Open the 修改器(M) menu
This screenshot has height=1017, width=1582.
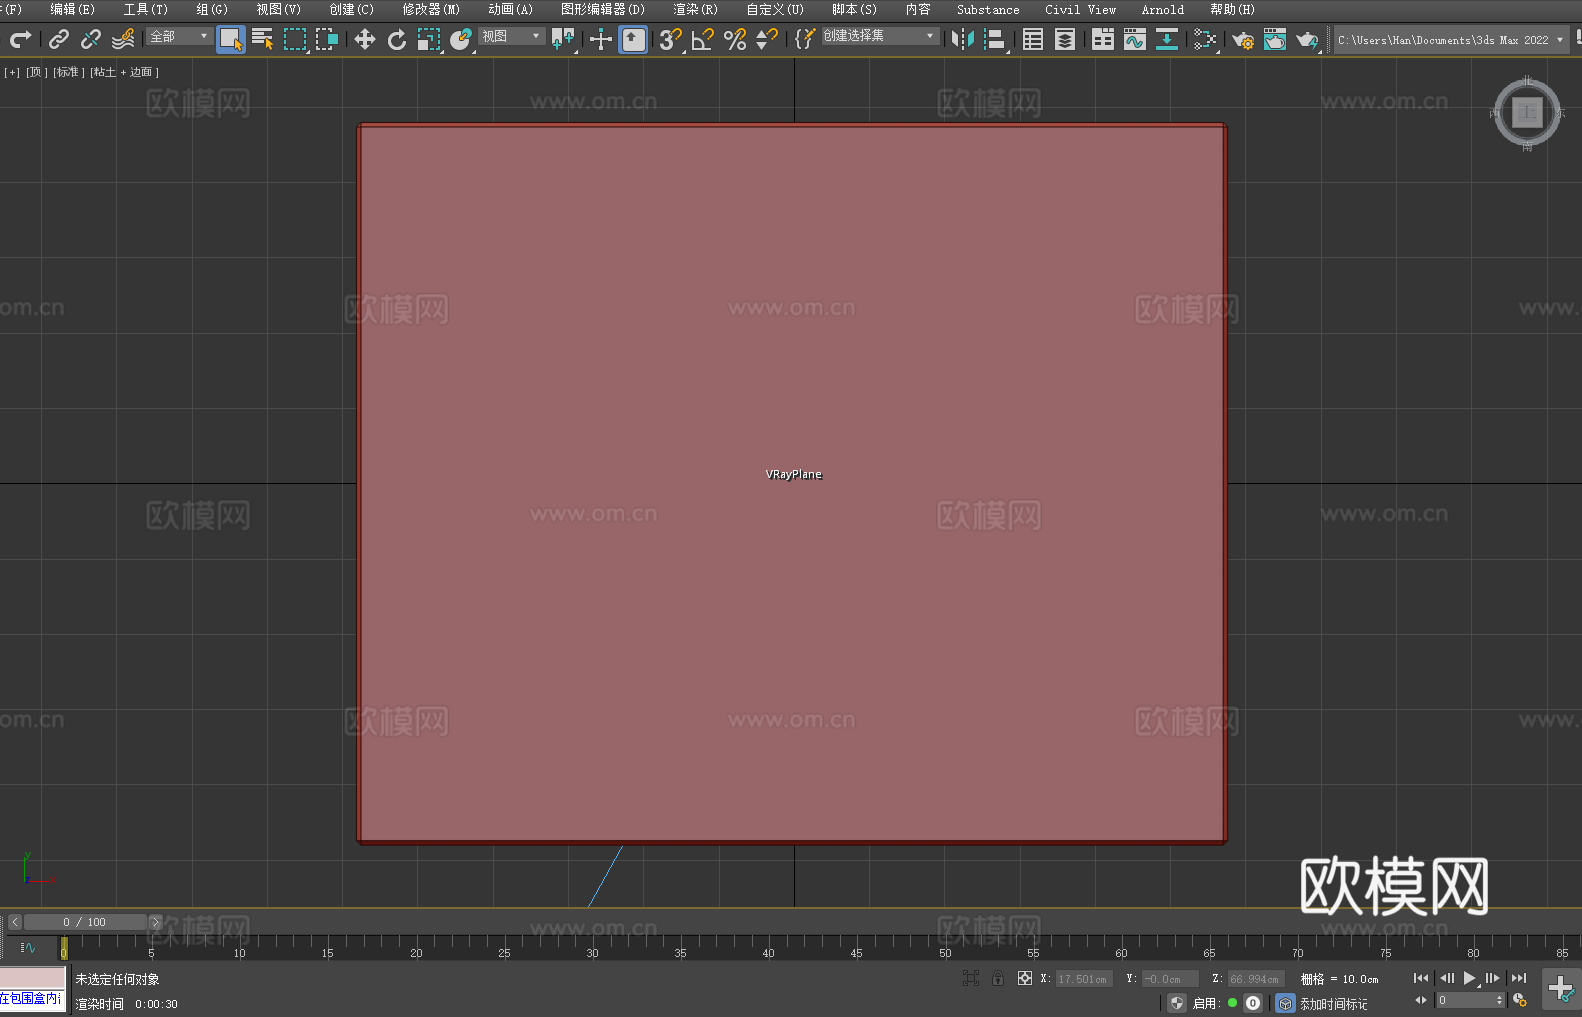[431, 9]
